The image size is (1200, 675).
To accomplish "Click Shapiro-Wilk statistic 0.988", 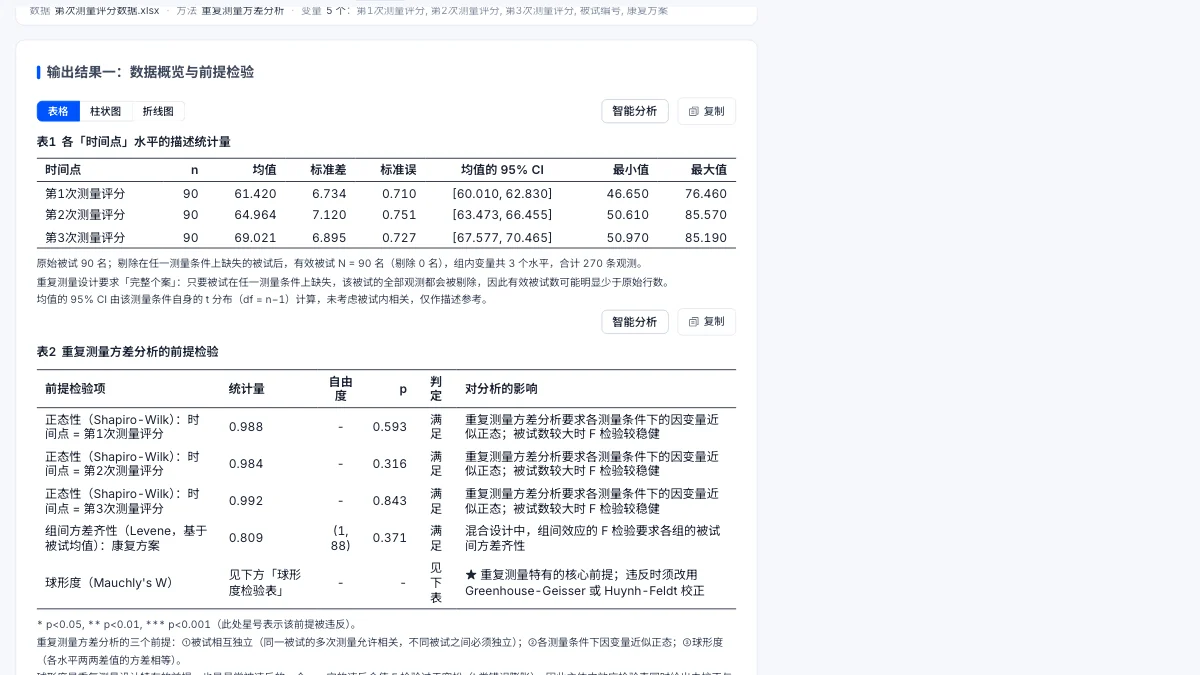I will click(246, 427).
